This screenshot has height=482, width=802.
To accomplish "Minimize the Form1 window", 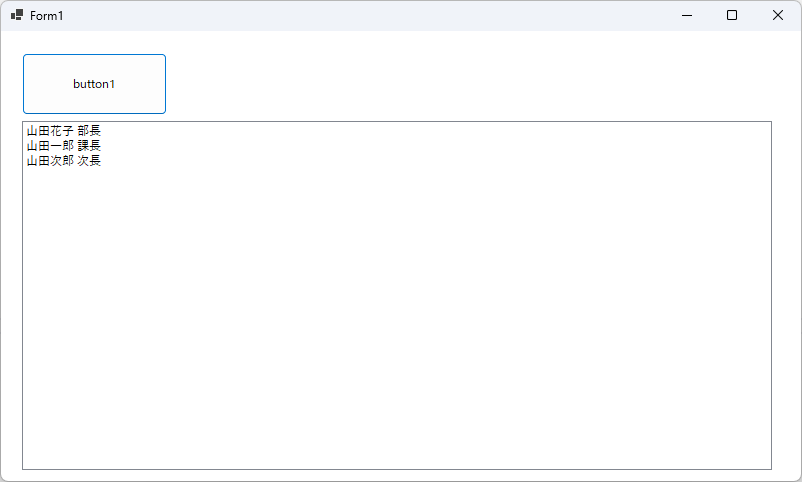I will coord(687,15).
